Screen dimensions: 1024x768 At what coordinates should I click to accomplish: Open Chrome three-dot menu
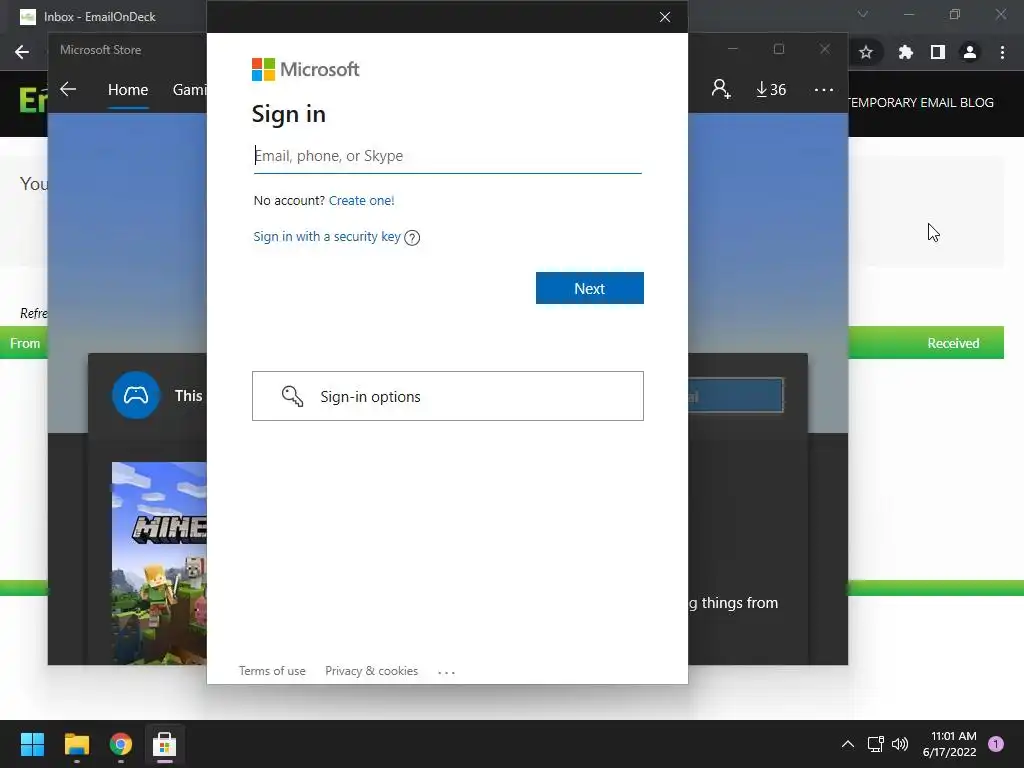(1002, 52)
